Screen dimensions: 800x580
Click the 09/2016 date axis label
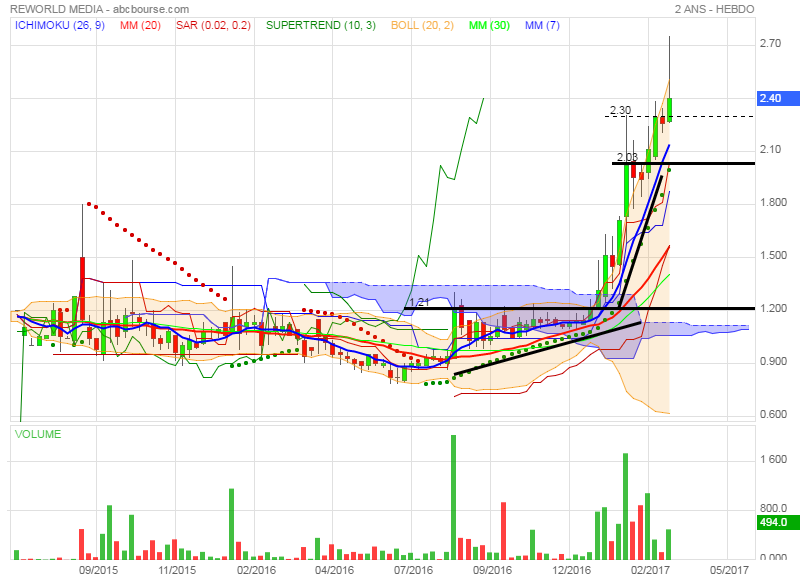click(x=492, y=570)
